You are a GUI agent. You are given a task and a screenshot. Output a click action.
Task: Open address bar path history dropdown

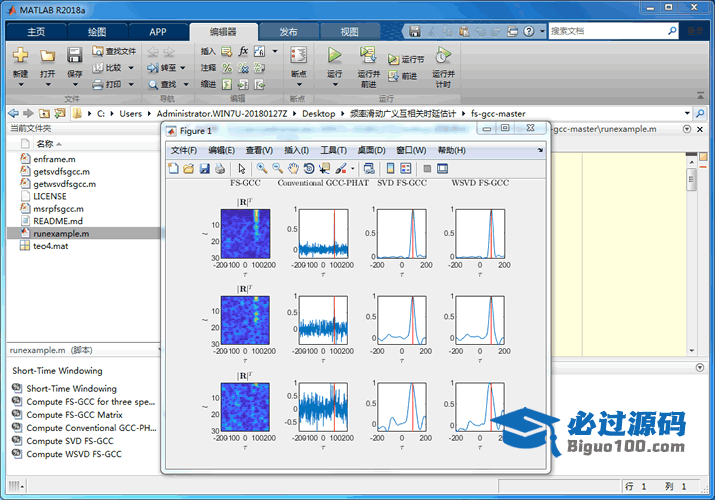[687, 113]
